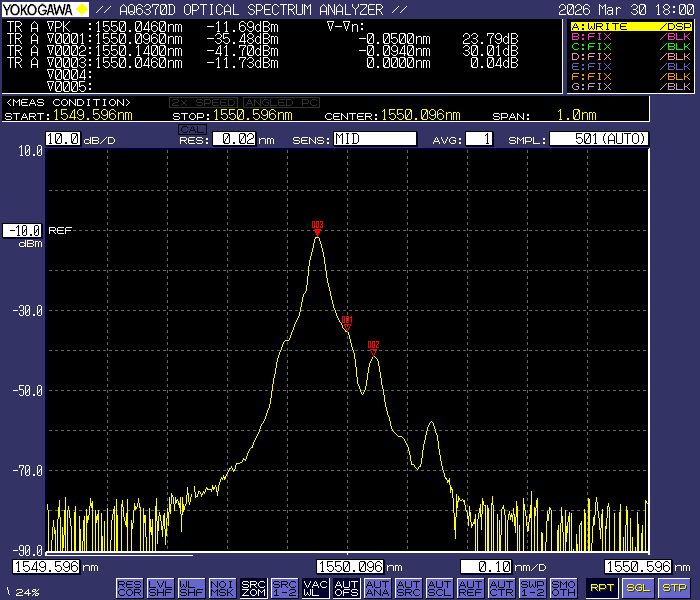The image size is (700, 600).
Task: Toggle the VAC WL vacuum wavelength icon
Action: [x=315, y=588]
